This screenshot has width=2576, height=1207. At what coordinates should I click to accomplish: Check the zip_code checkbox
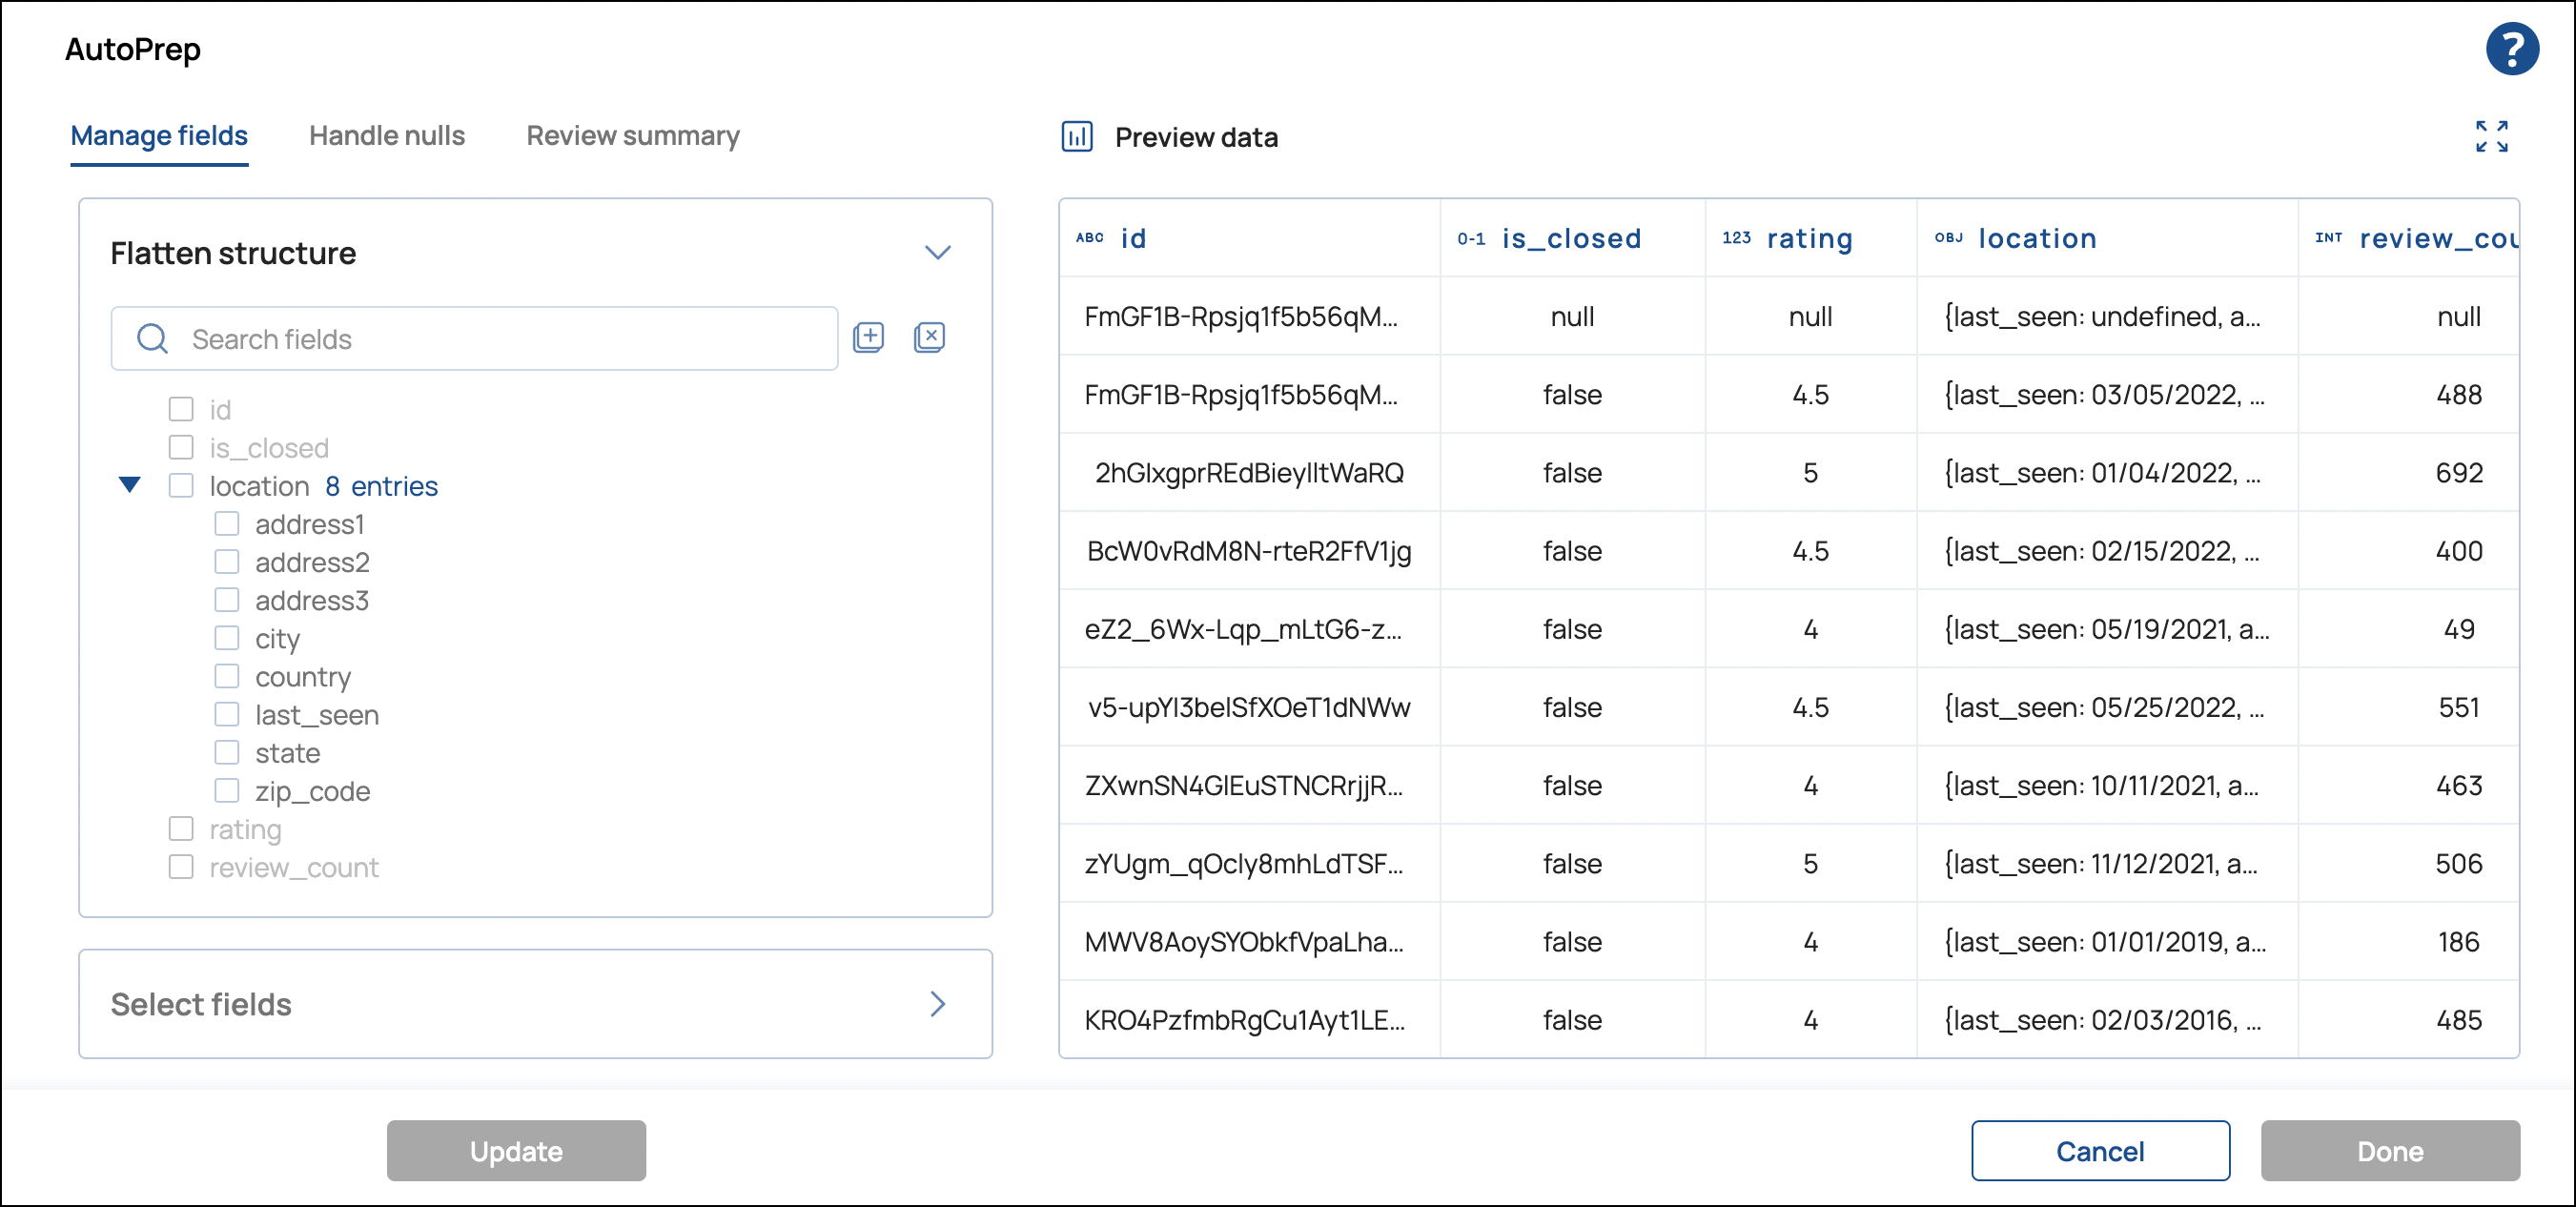(226, 790)
